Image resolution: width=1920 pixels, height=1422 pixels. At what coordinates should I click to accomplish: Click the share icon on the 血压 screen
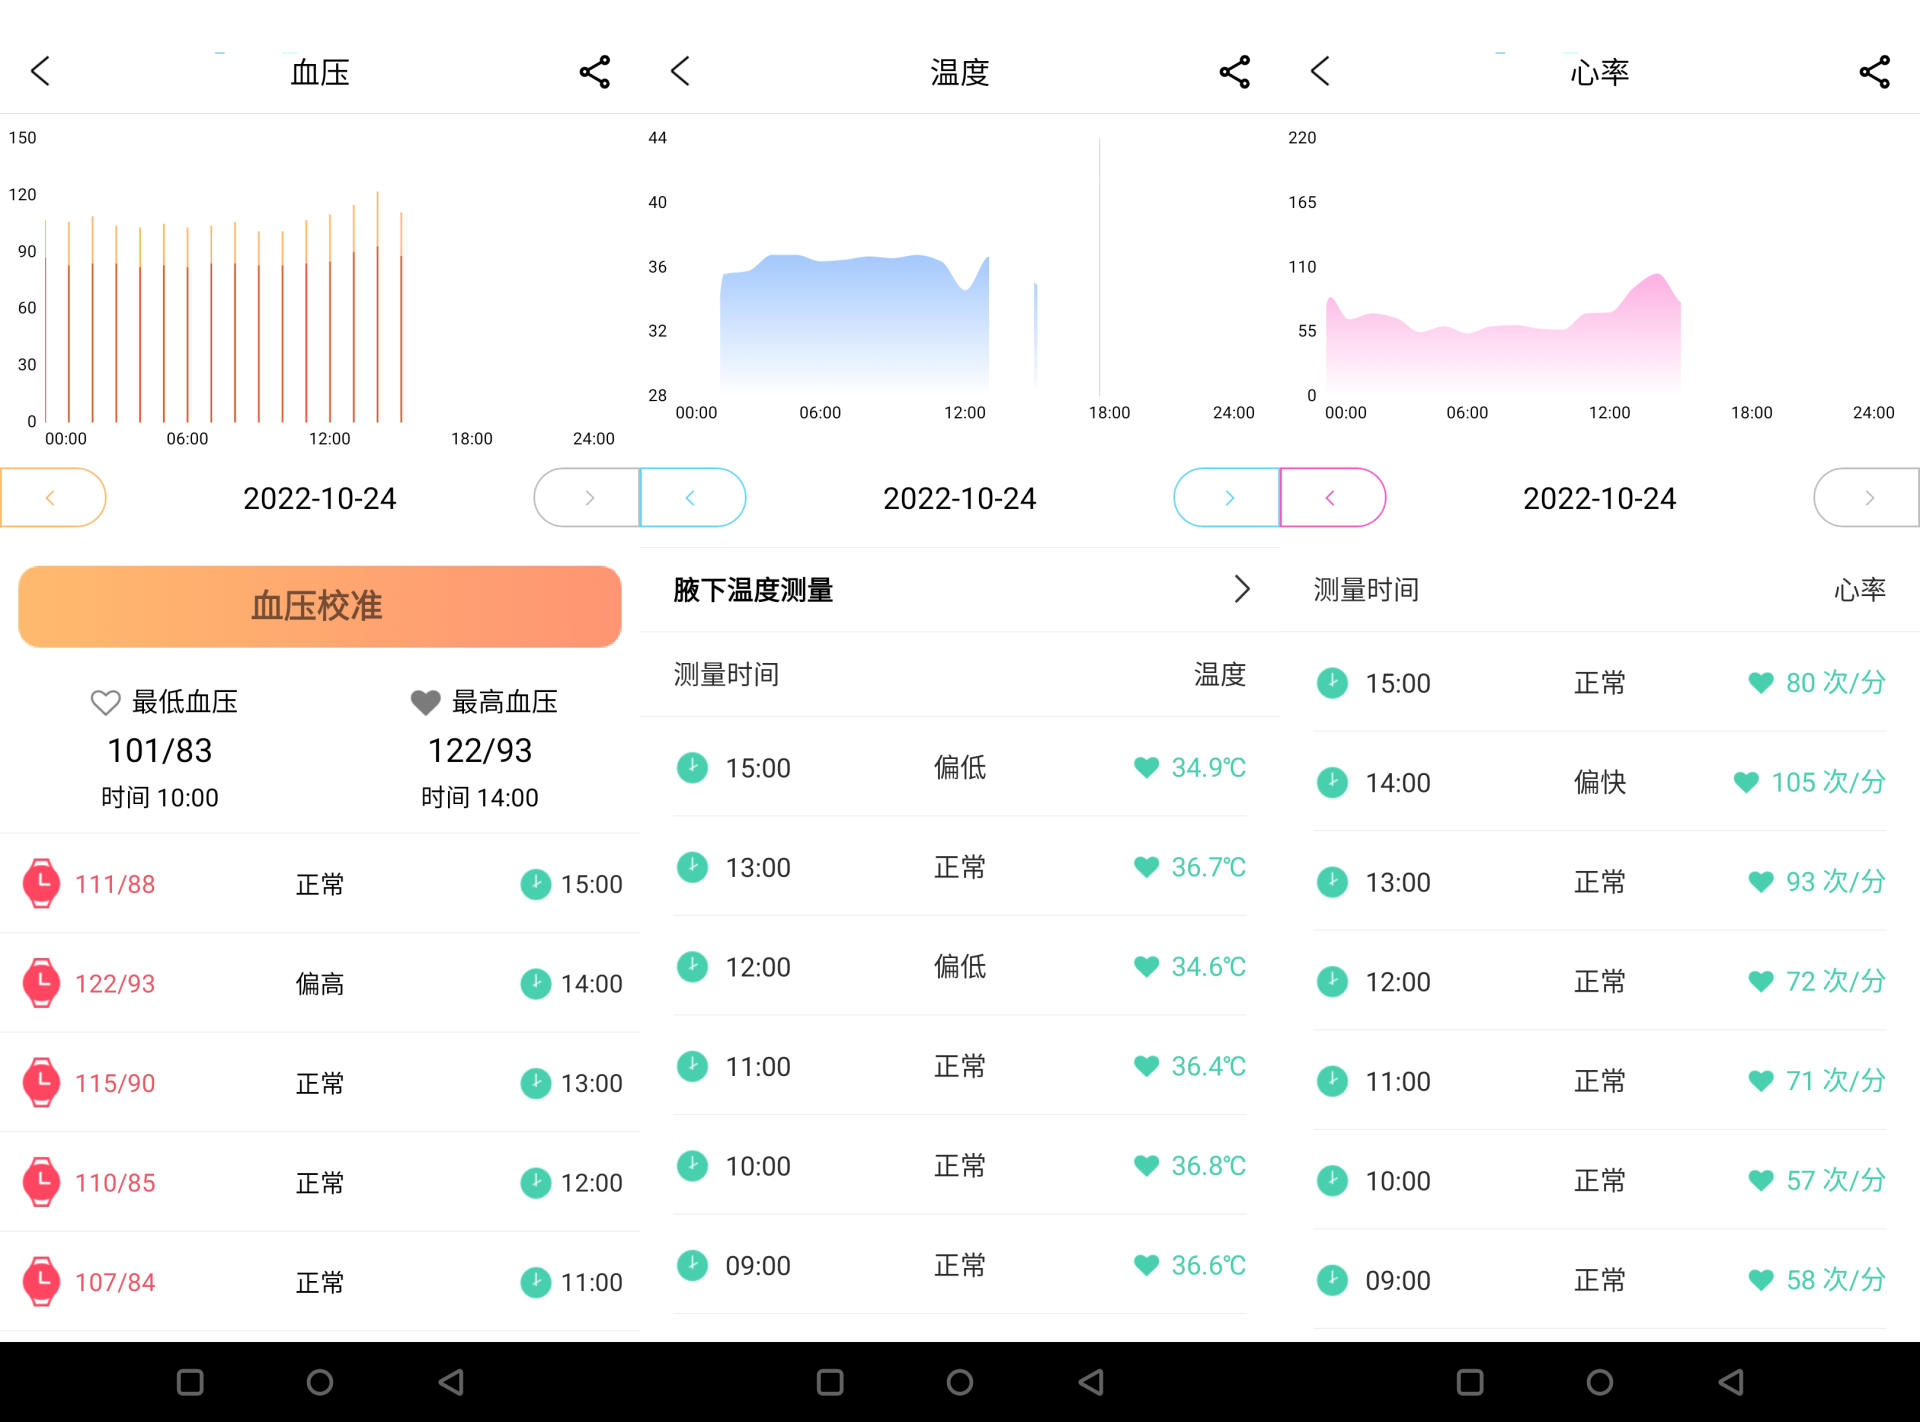pos(595,71)
